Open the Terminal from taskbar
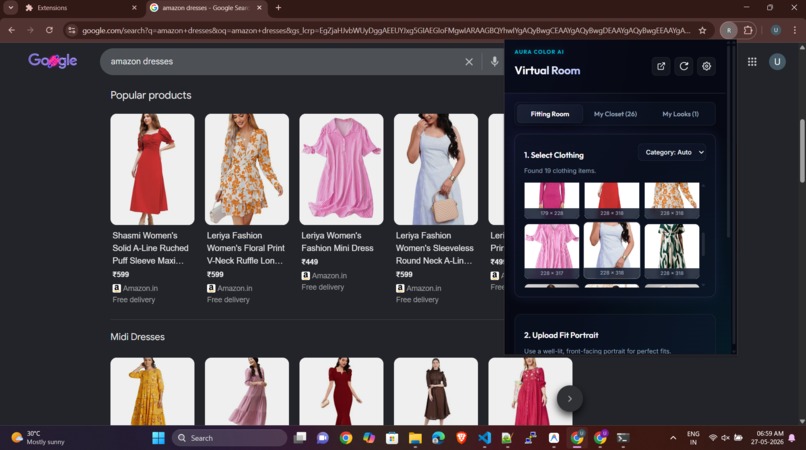This screenshot has width=806, height=450. click(x=623, y=438)
